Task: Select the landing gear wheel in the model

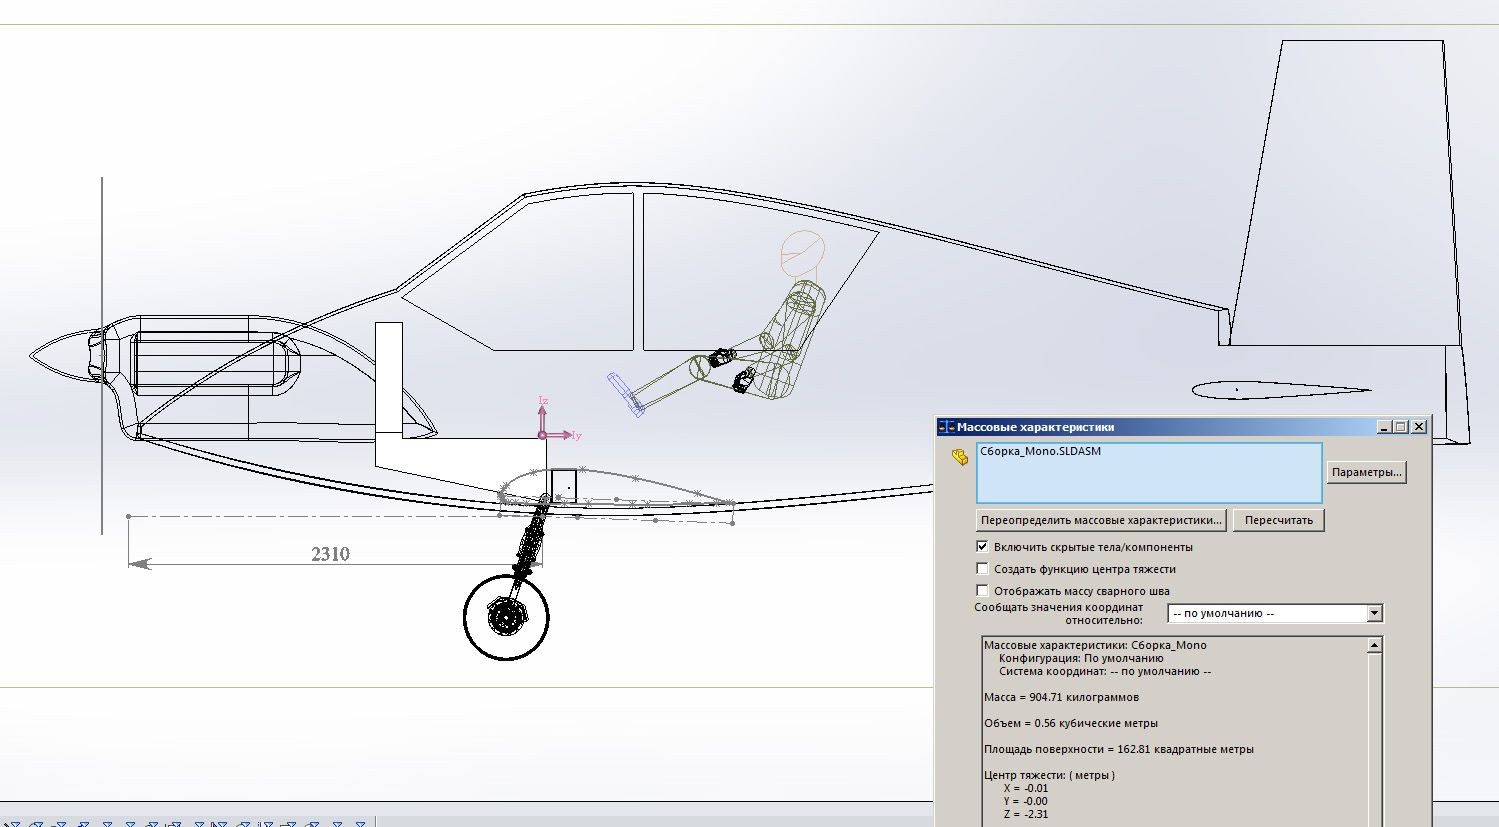Action: click(506, 617)
